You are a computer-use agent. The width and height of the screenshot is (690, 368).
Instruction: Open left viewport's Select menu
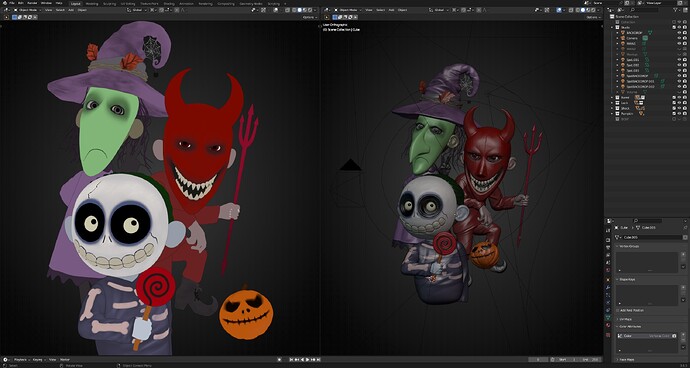60,10
